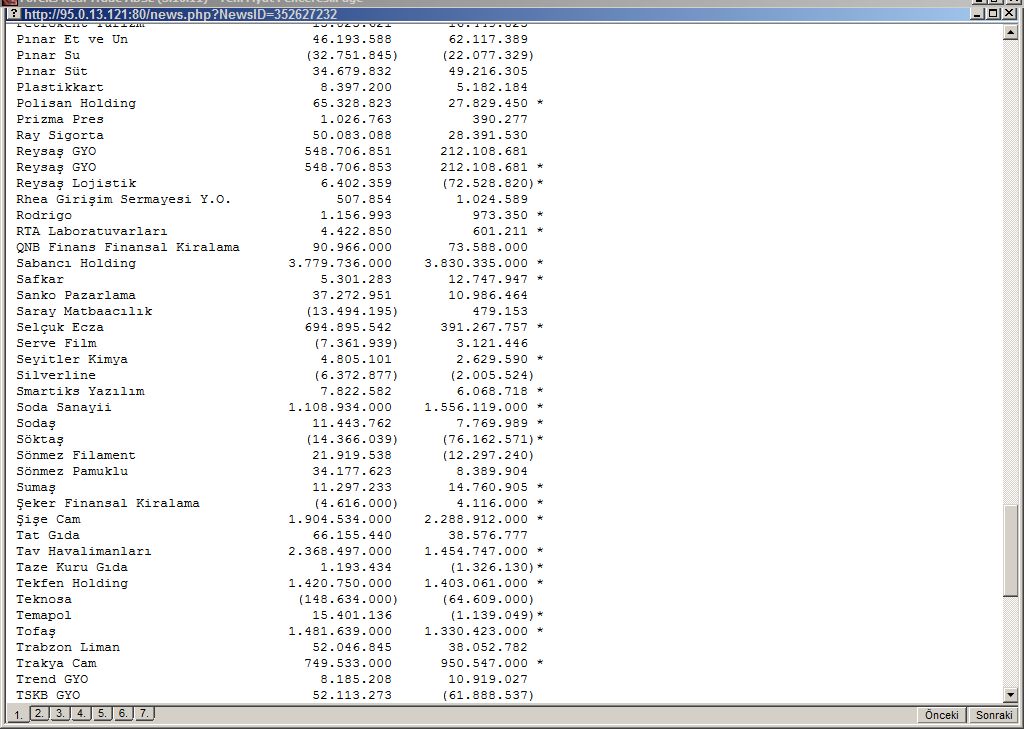Viewport: 1024px width, 729px height.
Task: Click the vertical scrollbar thumb
Action: click(x=1010, y=550)
